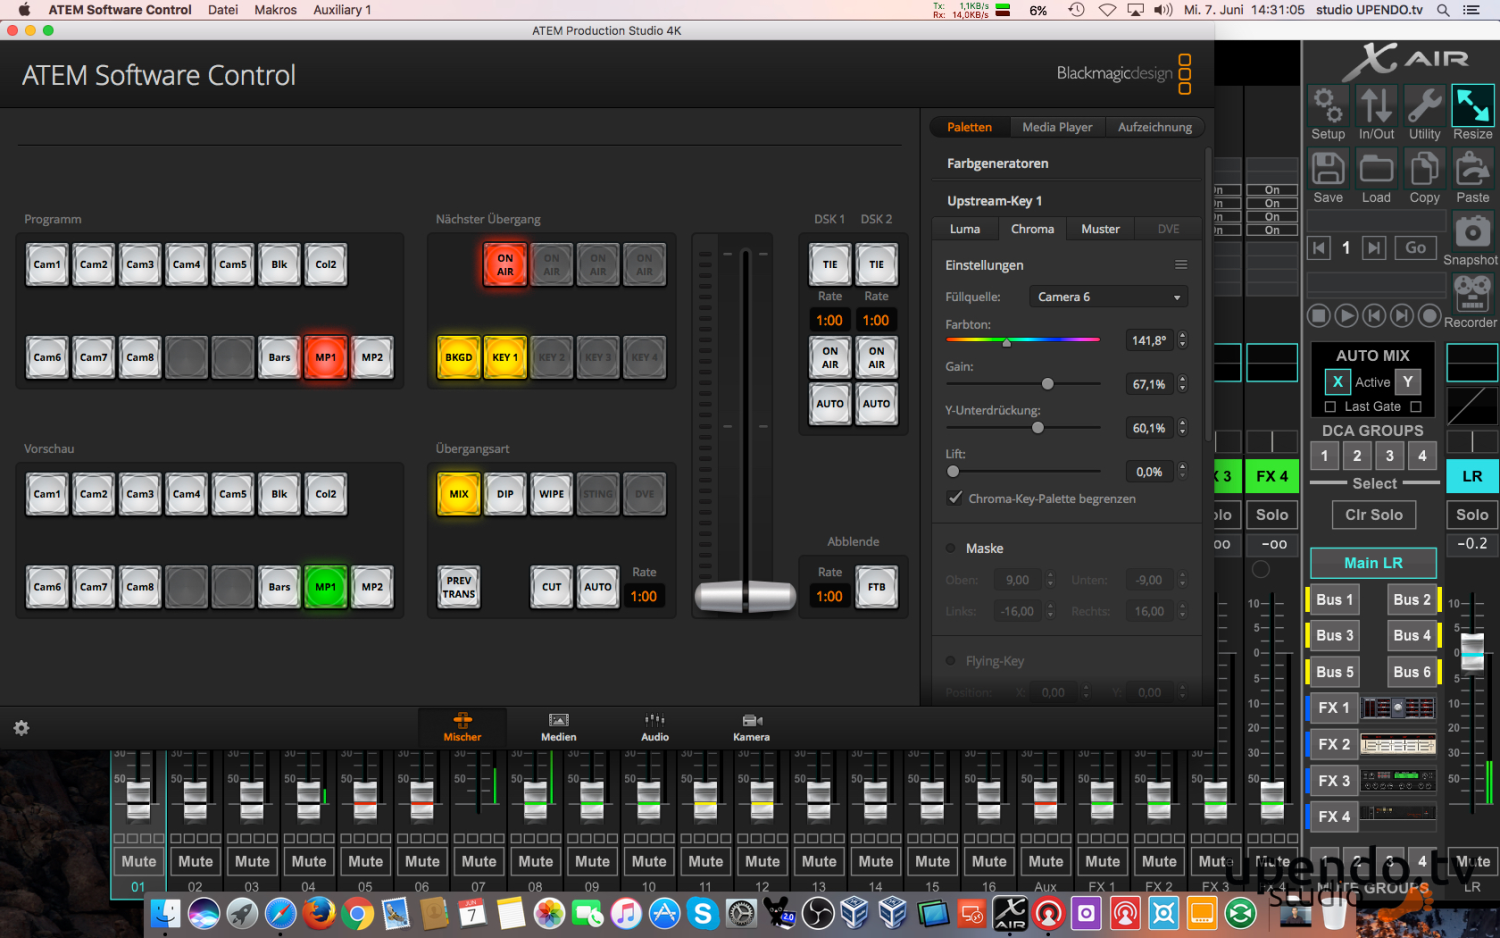
Task: Click the Y-Unterdrückung stepper arrows
Action: coord(1183,428)
